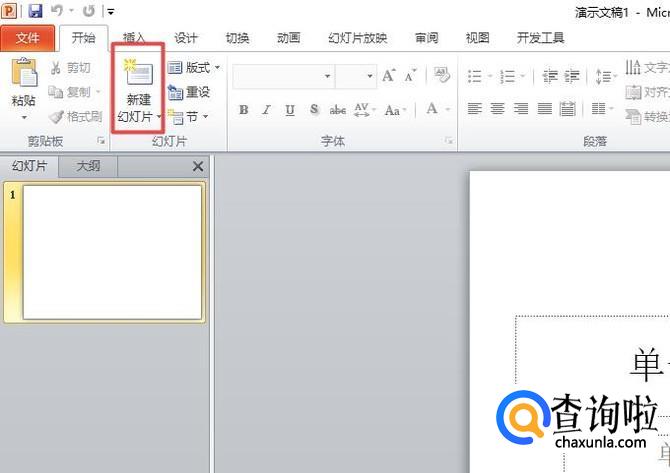This screenshot has width=670, height=473.
Task: Open the Developer (开发工具) tab
Action: tap(541, 38)
